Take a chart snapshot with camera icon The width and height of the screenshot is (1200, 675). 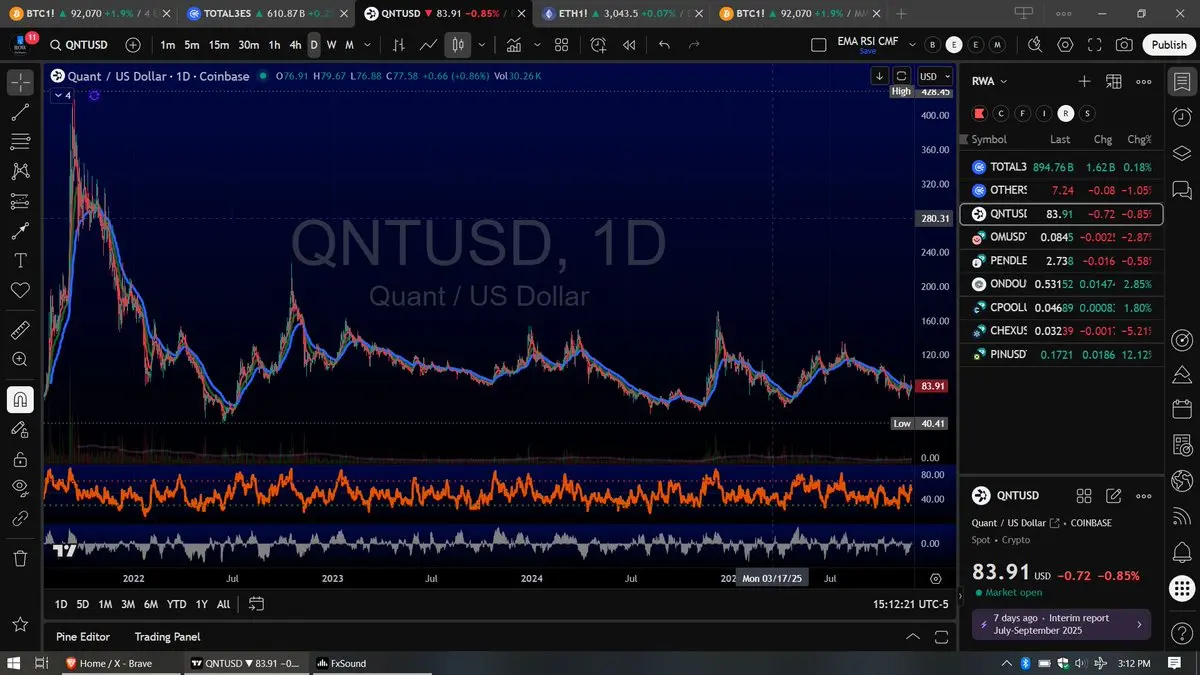[x=1125, y=45]
